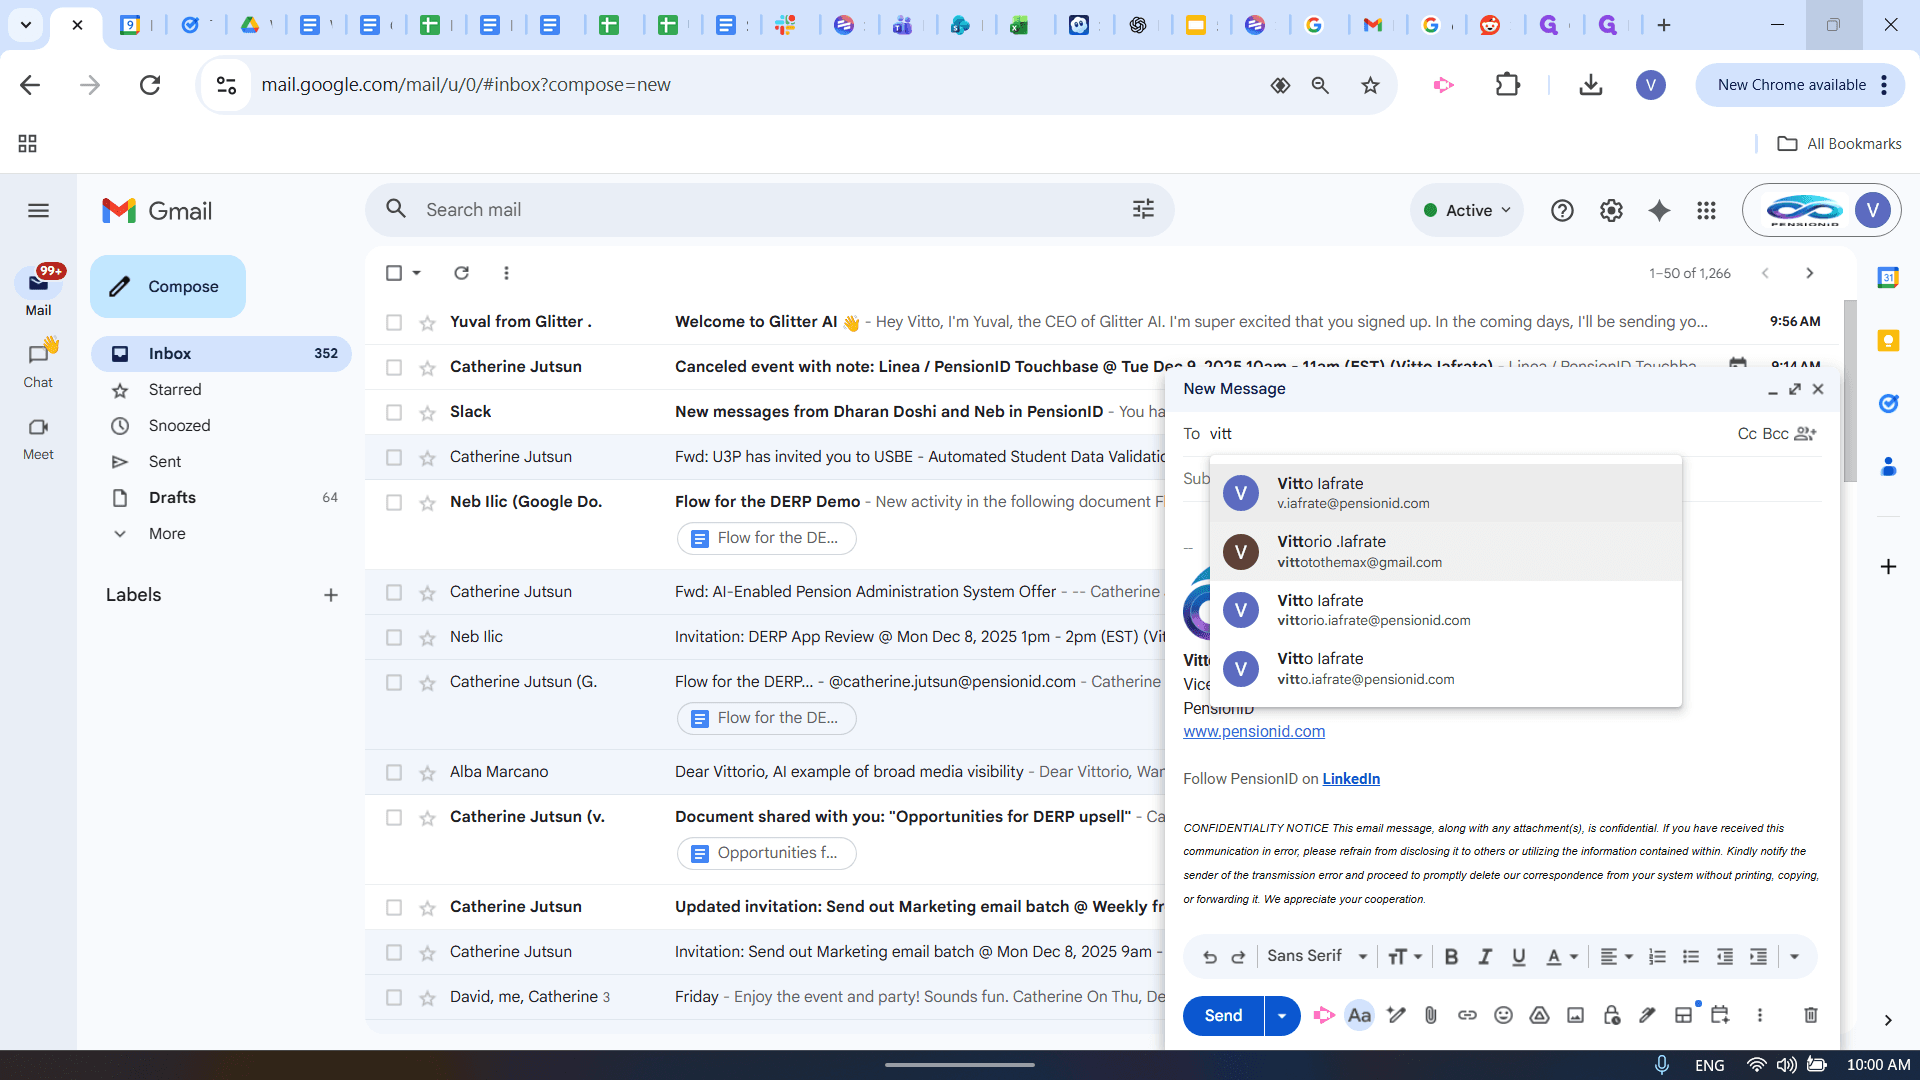The height and width of the screenshot is (1080, 1920).
Task: Insert a numbered list
Action: coord(1657,957)
